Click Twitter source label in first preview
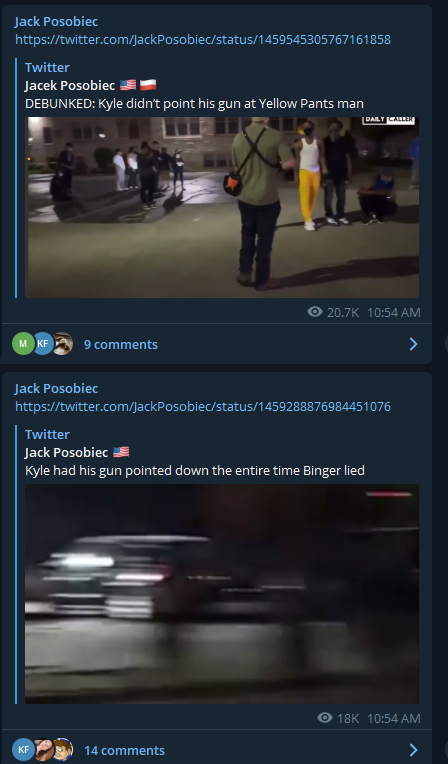 (x=47, y=67)
